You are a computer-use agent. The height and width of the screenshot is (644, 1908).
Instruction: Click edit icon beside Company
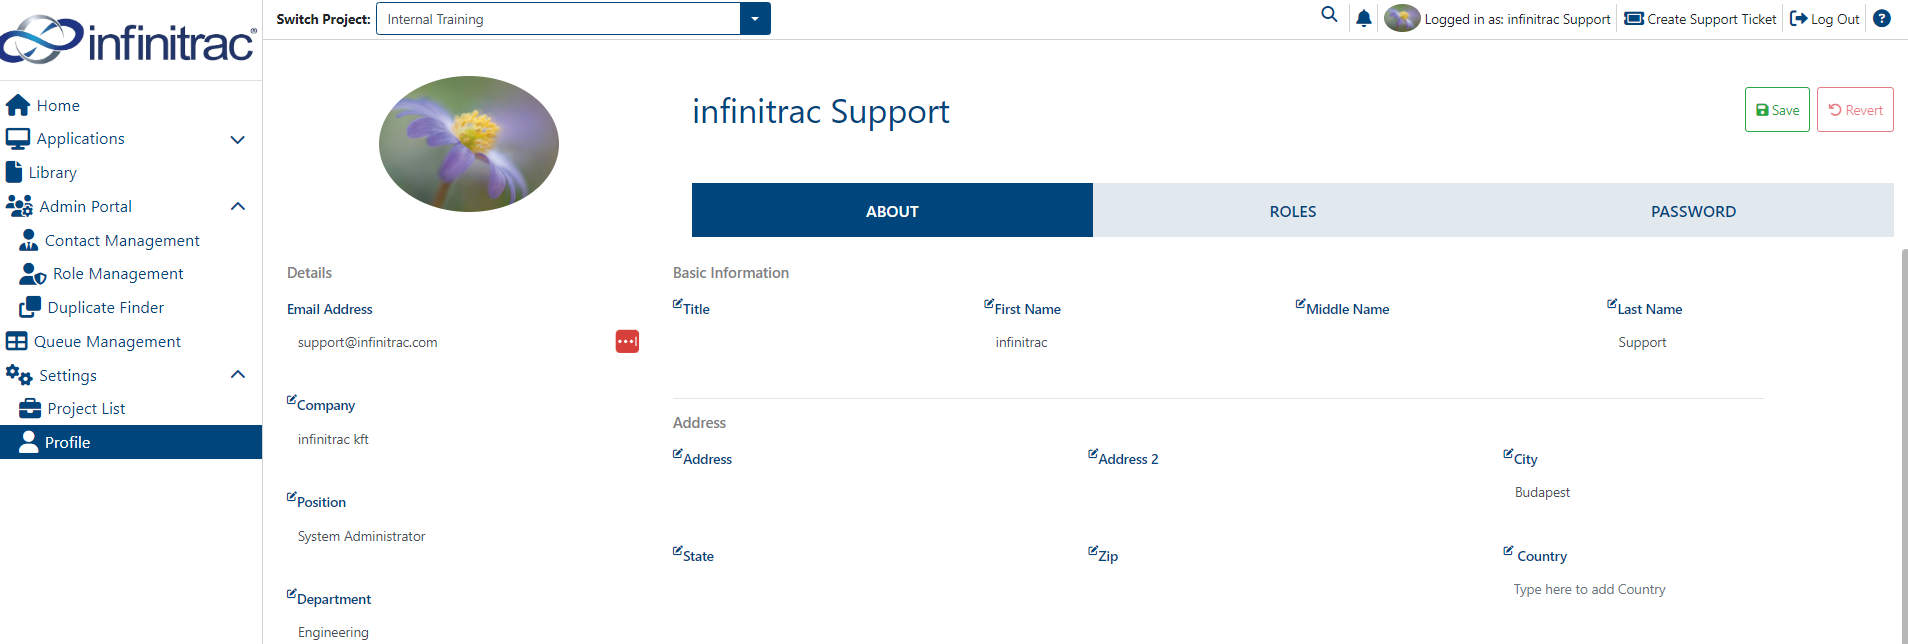pyautogui.click(x=292, y=400)
